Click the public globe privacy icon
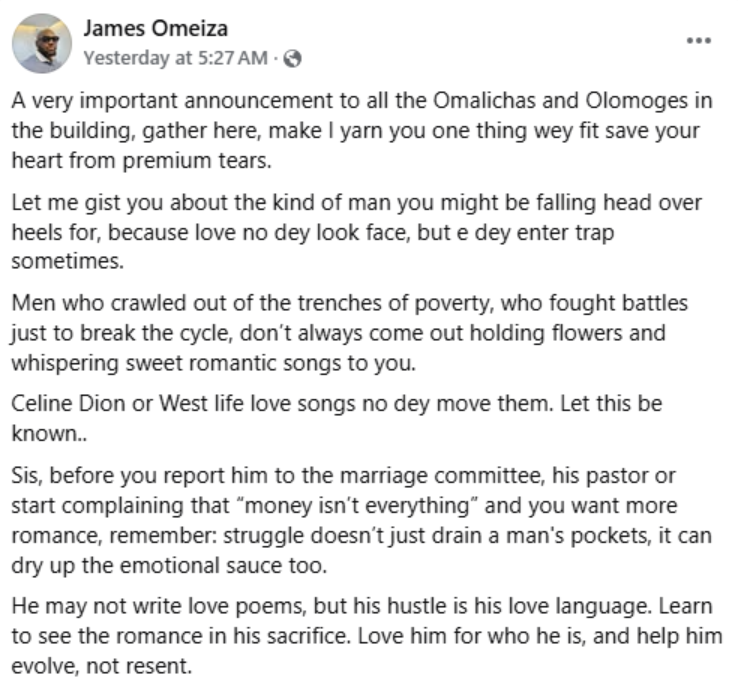Viewport: 738px width, 692px height. (293, 58)
